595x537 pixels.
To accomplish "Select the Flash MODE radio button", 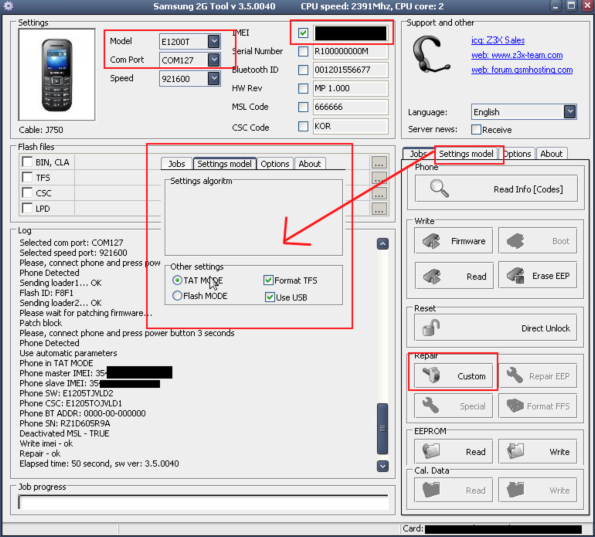I will tap(177, 296).
